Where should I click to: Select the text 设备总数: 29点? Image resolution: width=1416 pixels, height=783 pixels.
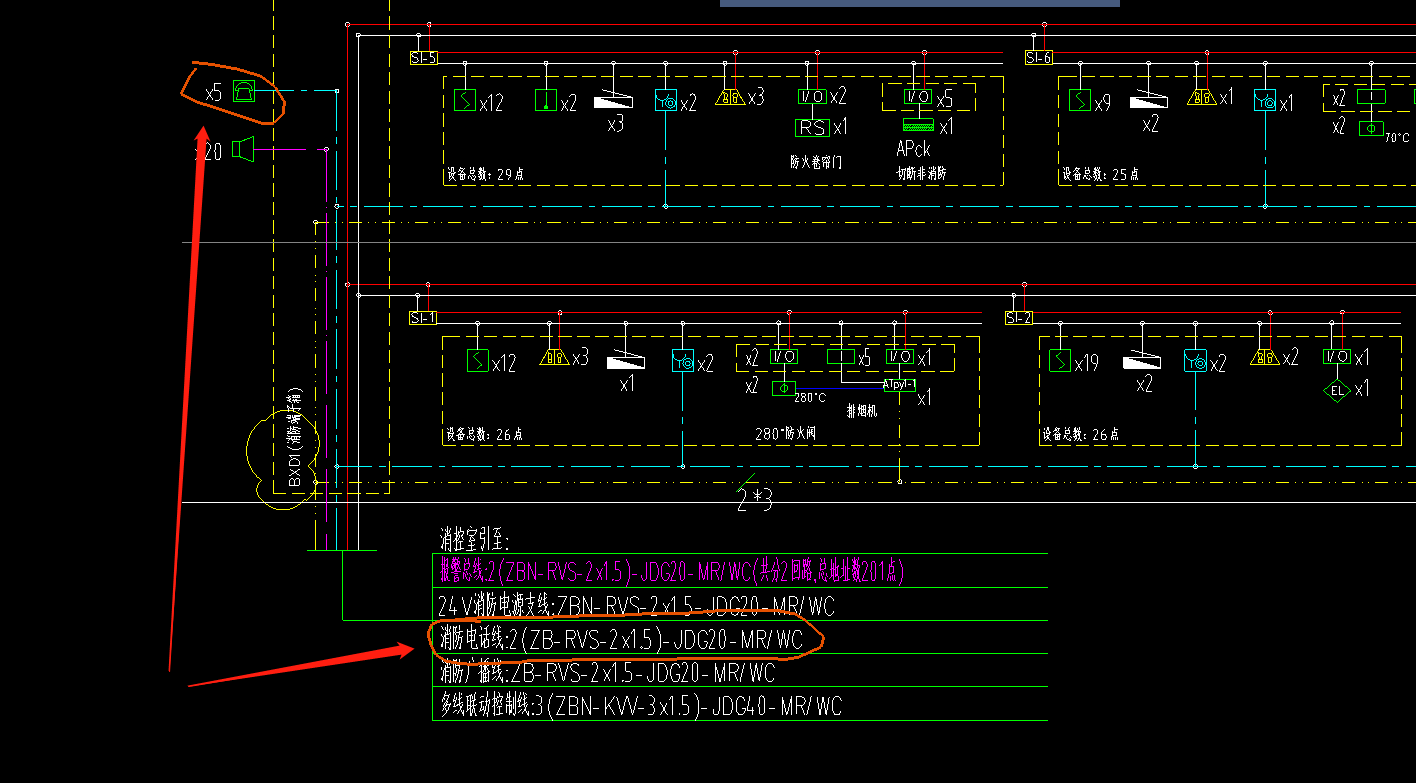click(x=484, y=174)
